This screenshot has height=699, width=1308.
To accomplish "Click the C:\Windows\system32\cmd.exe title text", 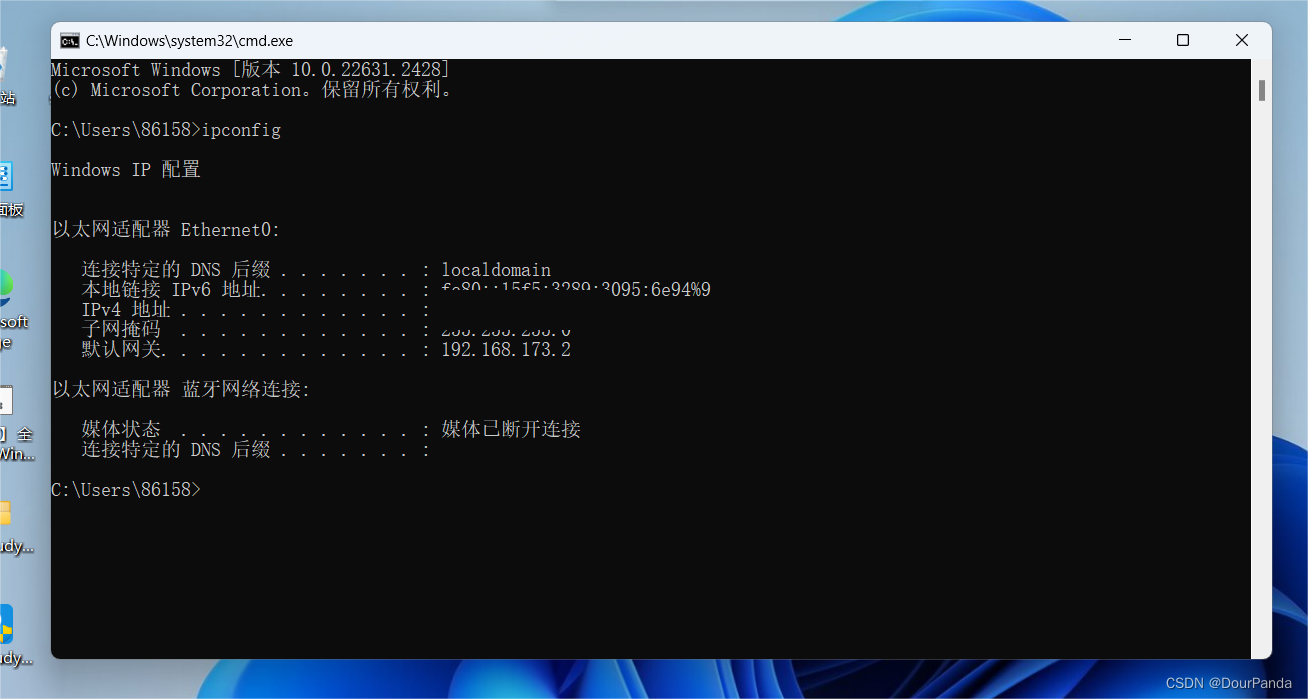I will coord(189,41).
